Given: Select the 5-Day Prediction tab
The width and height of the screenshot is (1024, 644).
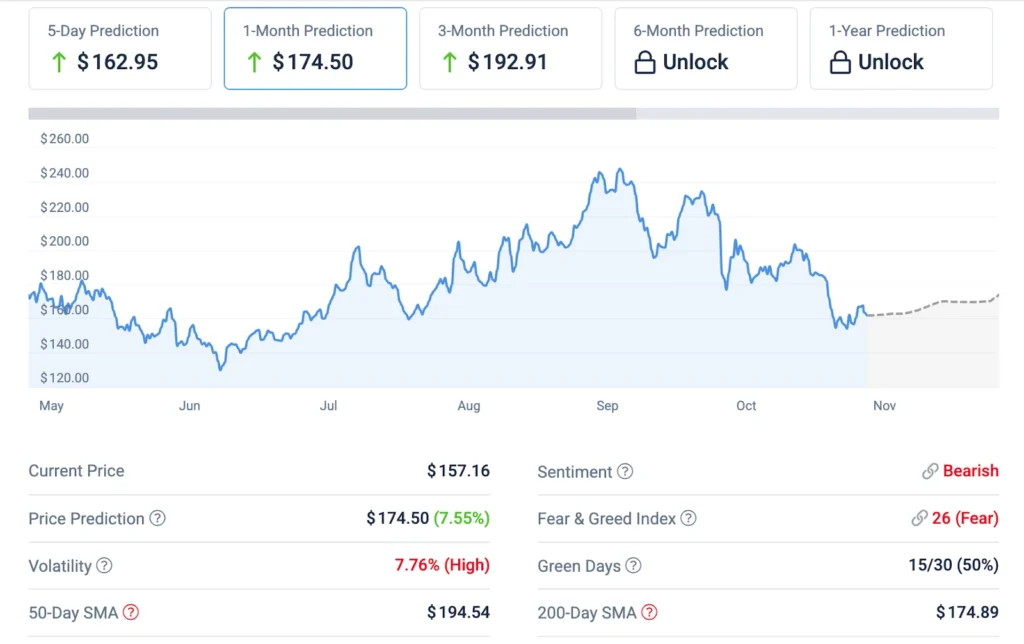Looking at the screenshot, I should (x=120, y=48).
